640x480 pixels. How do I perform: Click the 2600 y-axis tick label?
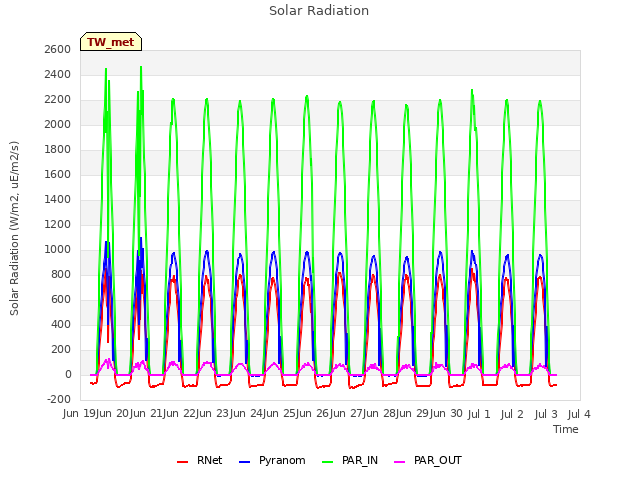(x=58, y=49)
